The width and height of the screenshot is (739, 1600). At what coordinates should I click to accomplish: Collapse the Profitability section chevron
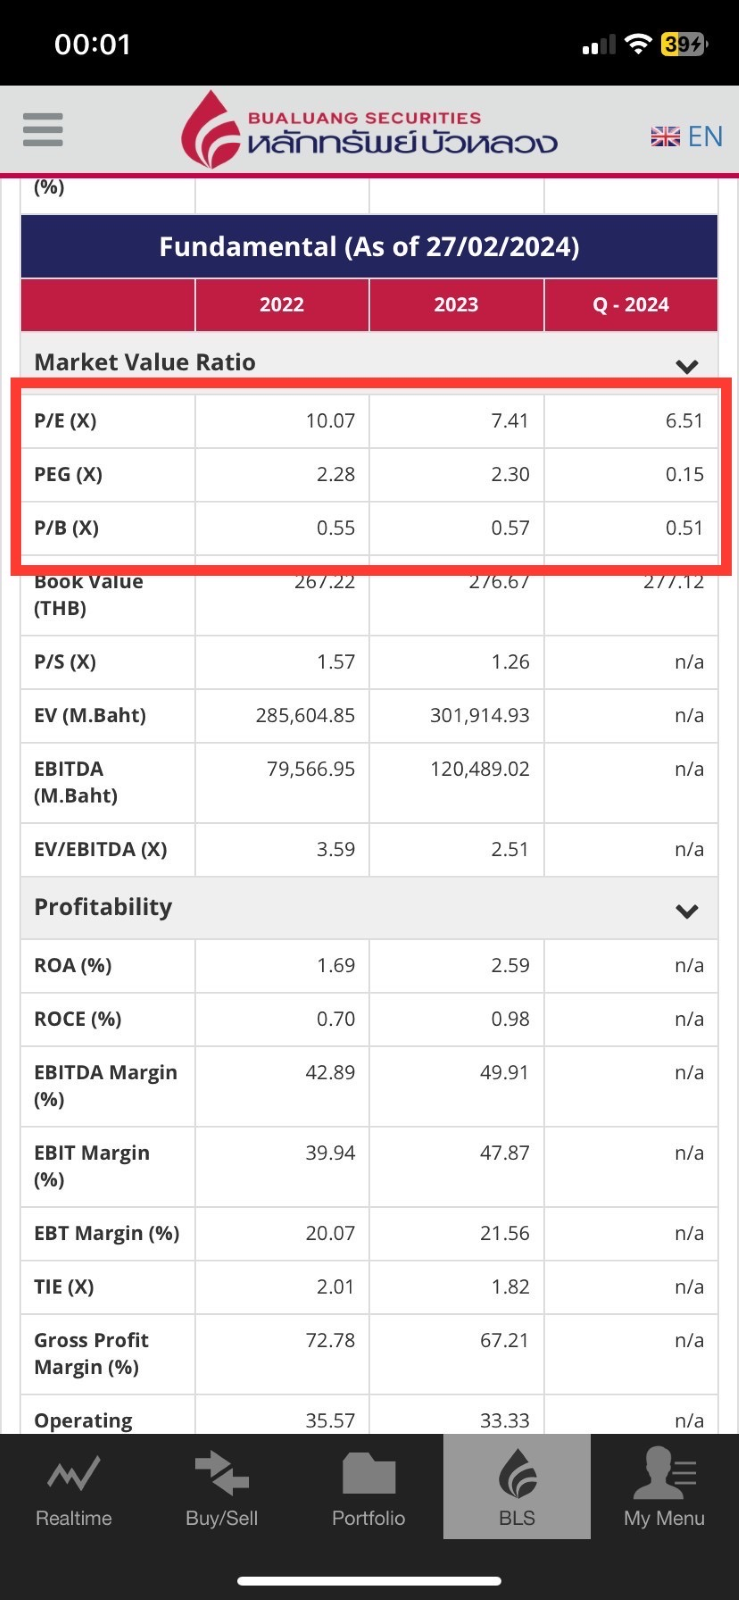point(687,911)
